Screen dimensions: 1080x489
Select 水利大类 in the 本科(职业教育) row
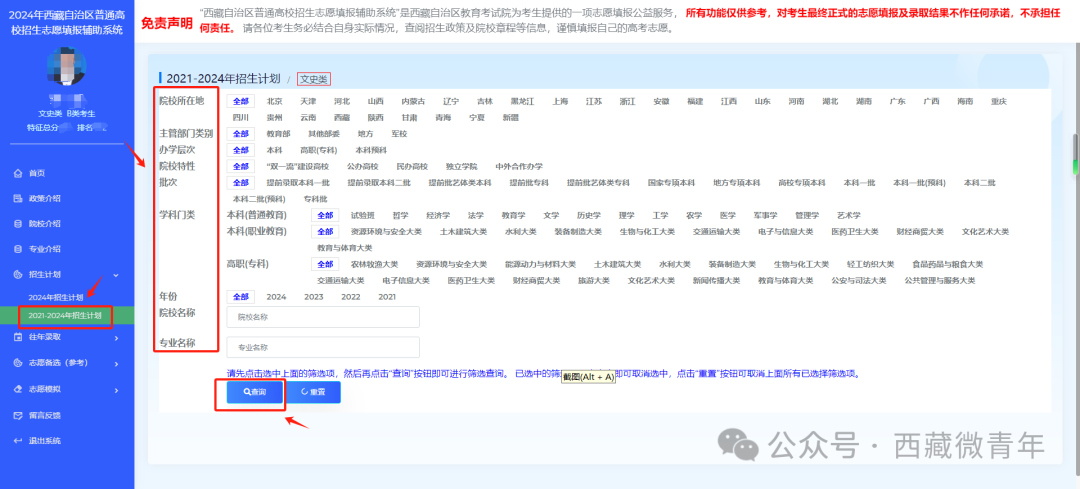[521, 231]
